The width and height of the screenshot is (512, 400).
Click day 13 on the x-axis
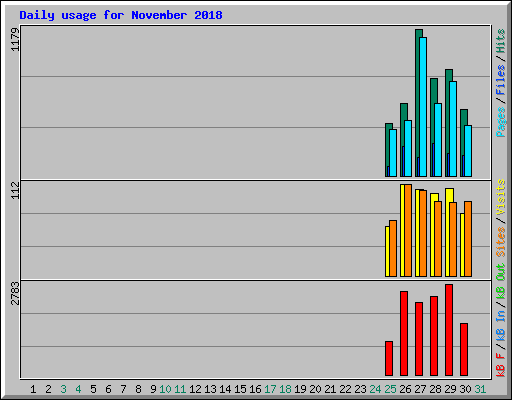(x=210, y=389)
